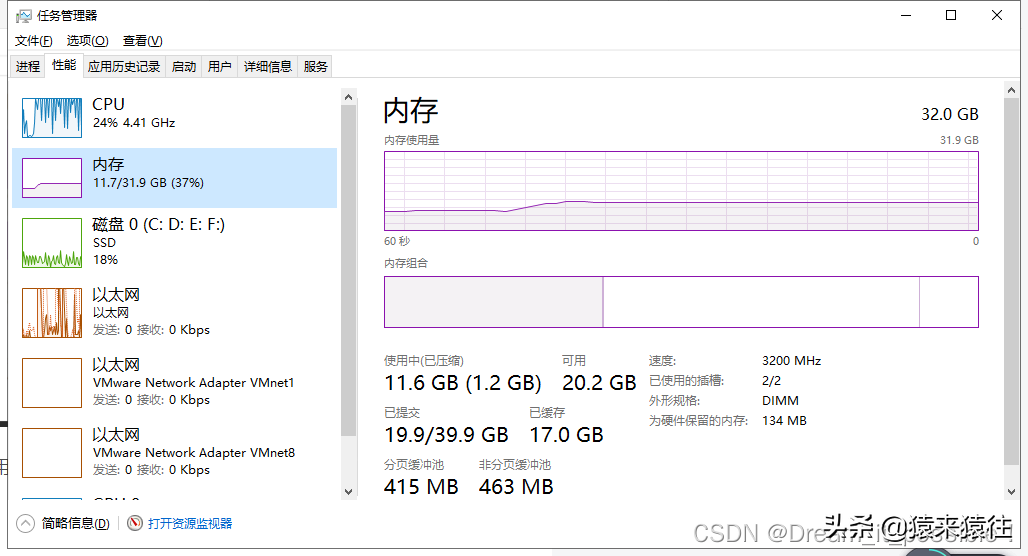Select the CPU usage graph thumbnail

(x=52, y=118)
